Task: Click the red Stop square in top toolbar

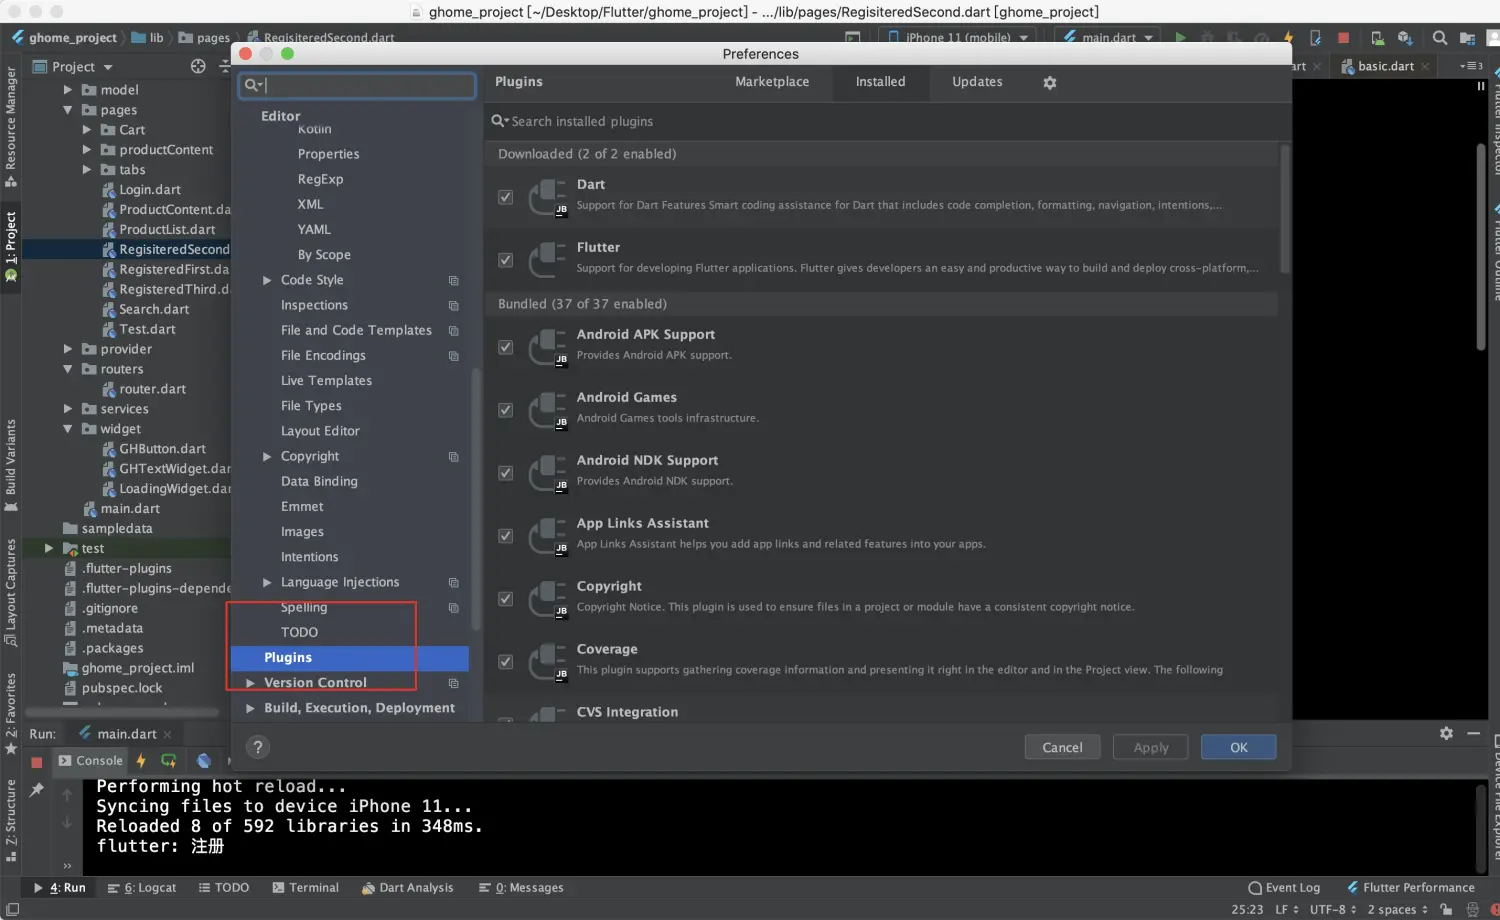Action: tap(1344, 38)
